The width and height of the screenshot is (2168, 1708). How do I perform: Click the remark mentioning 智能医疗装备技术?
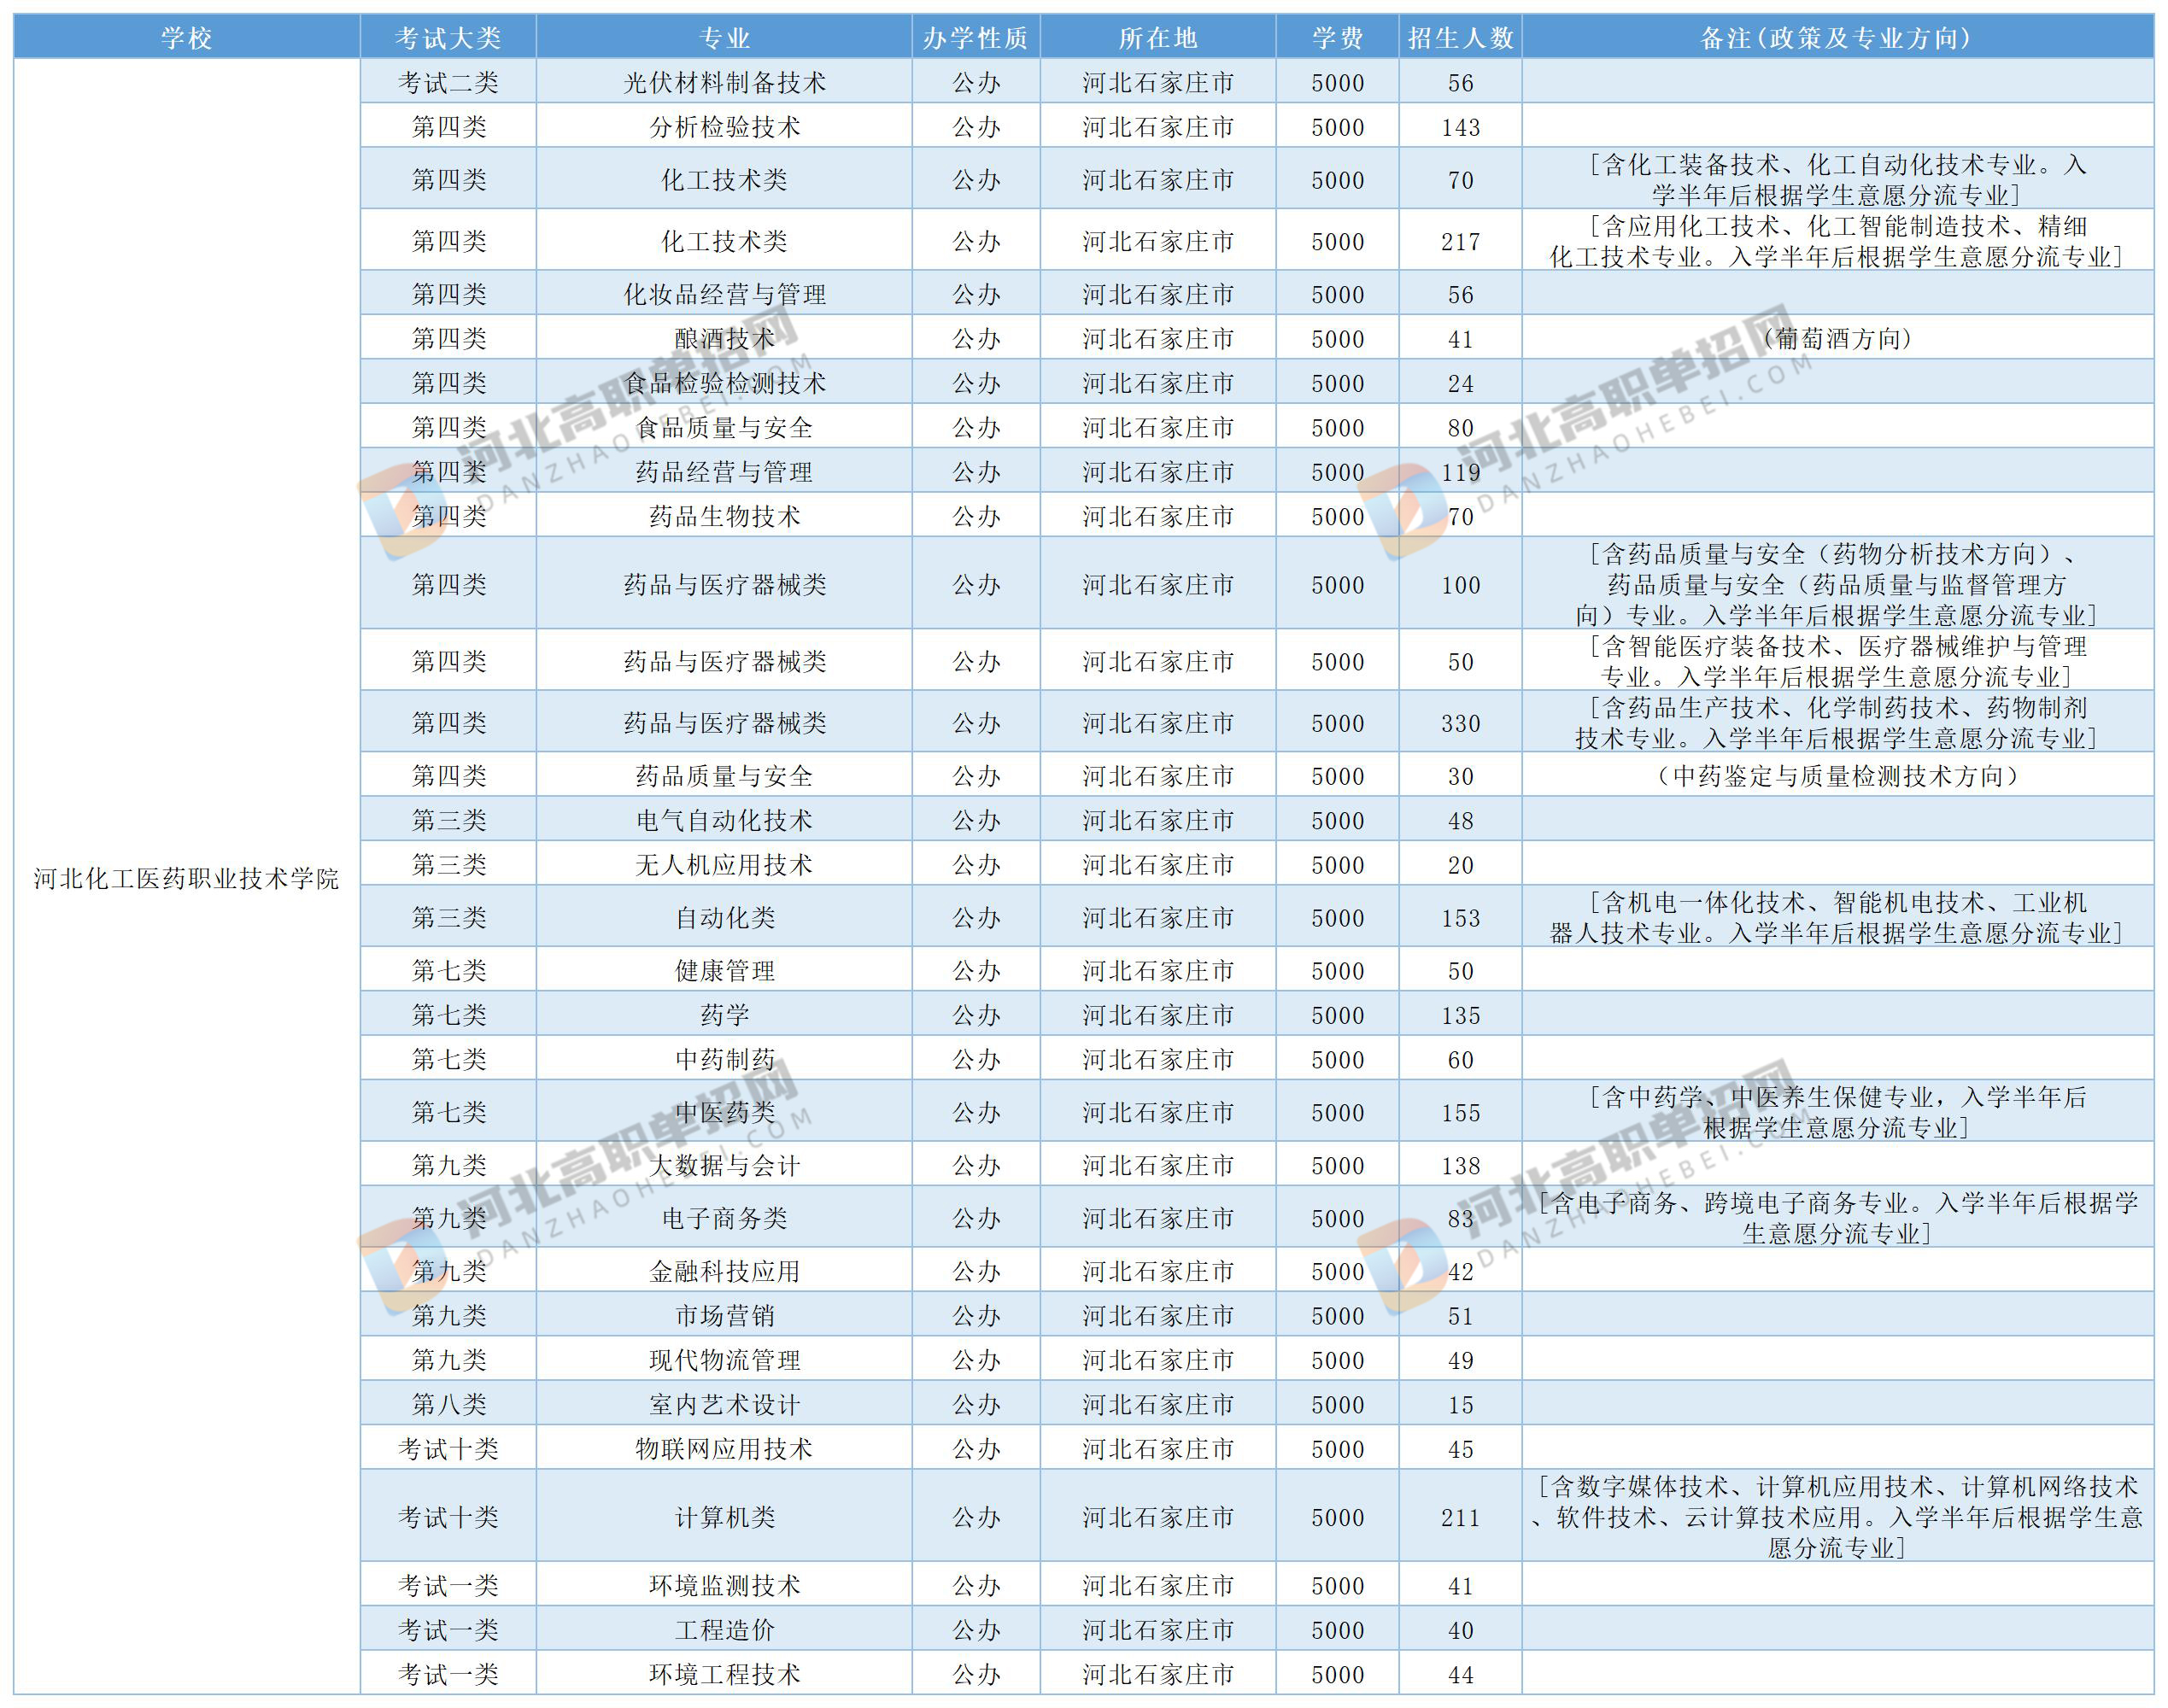tap(1838, 660)
